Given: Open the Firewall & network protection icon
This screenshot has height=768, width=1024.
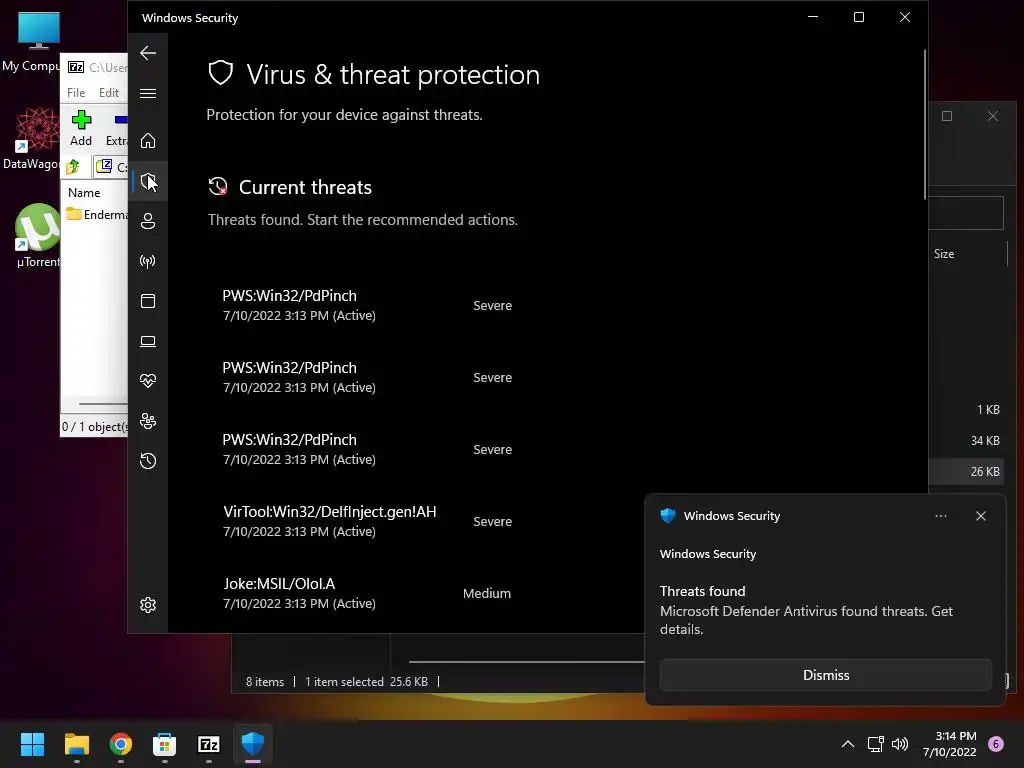Looking at the screenshot, I should click(x=148, y=261).
